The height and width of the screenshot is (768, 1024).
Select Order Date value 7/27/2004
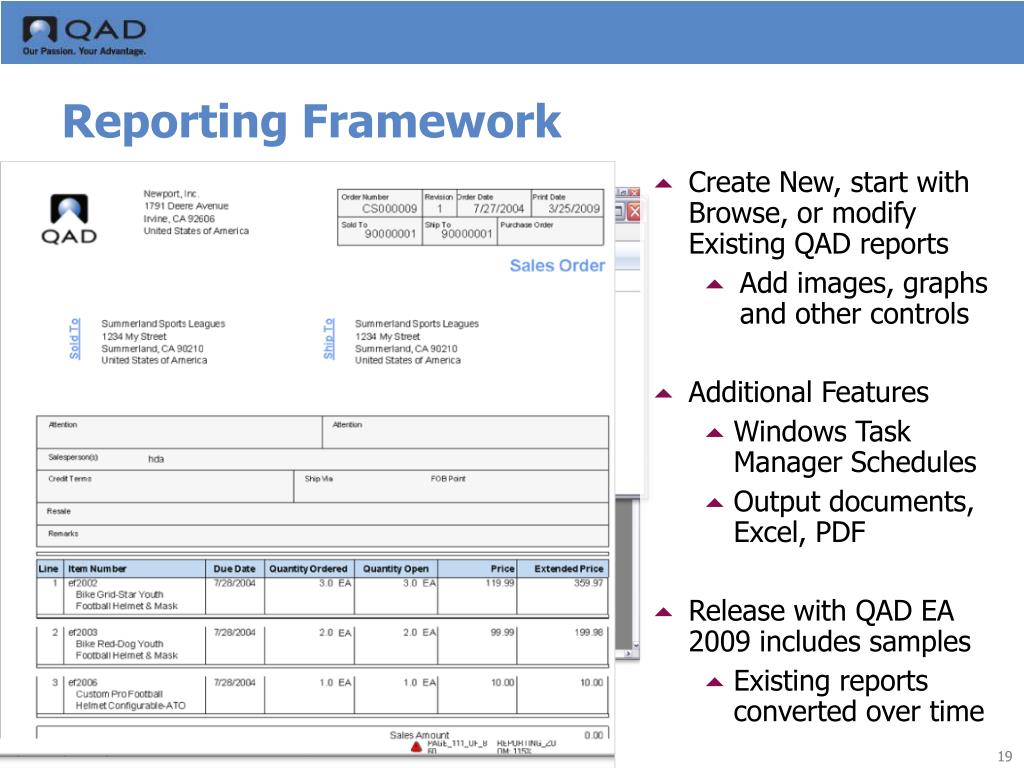click(498, 208)
